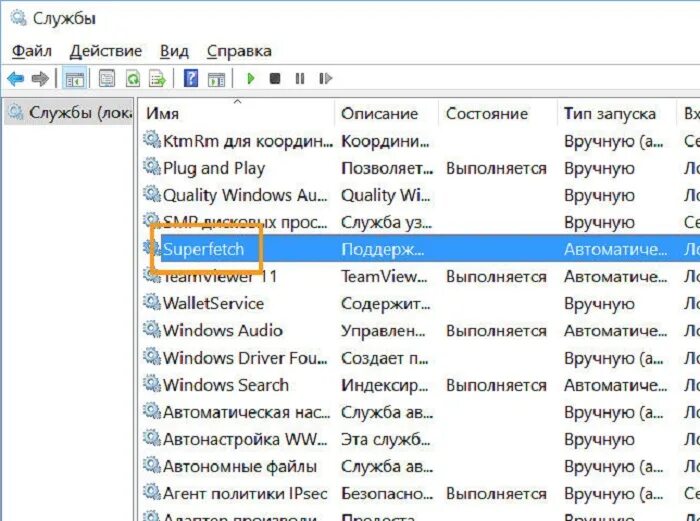The height and width of the screenshot is (521, 700).
Task: Click the gear icon beside Автономные файлы
Action: tap(152, 465)
